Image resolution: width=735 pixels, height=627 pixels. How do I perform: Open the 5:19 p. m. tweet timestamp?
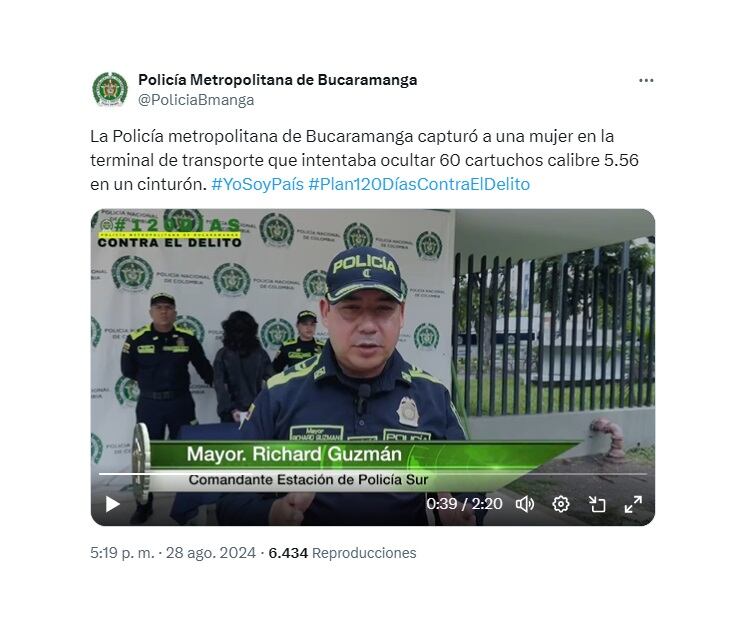[x=122, y=553]
